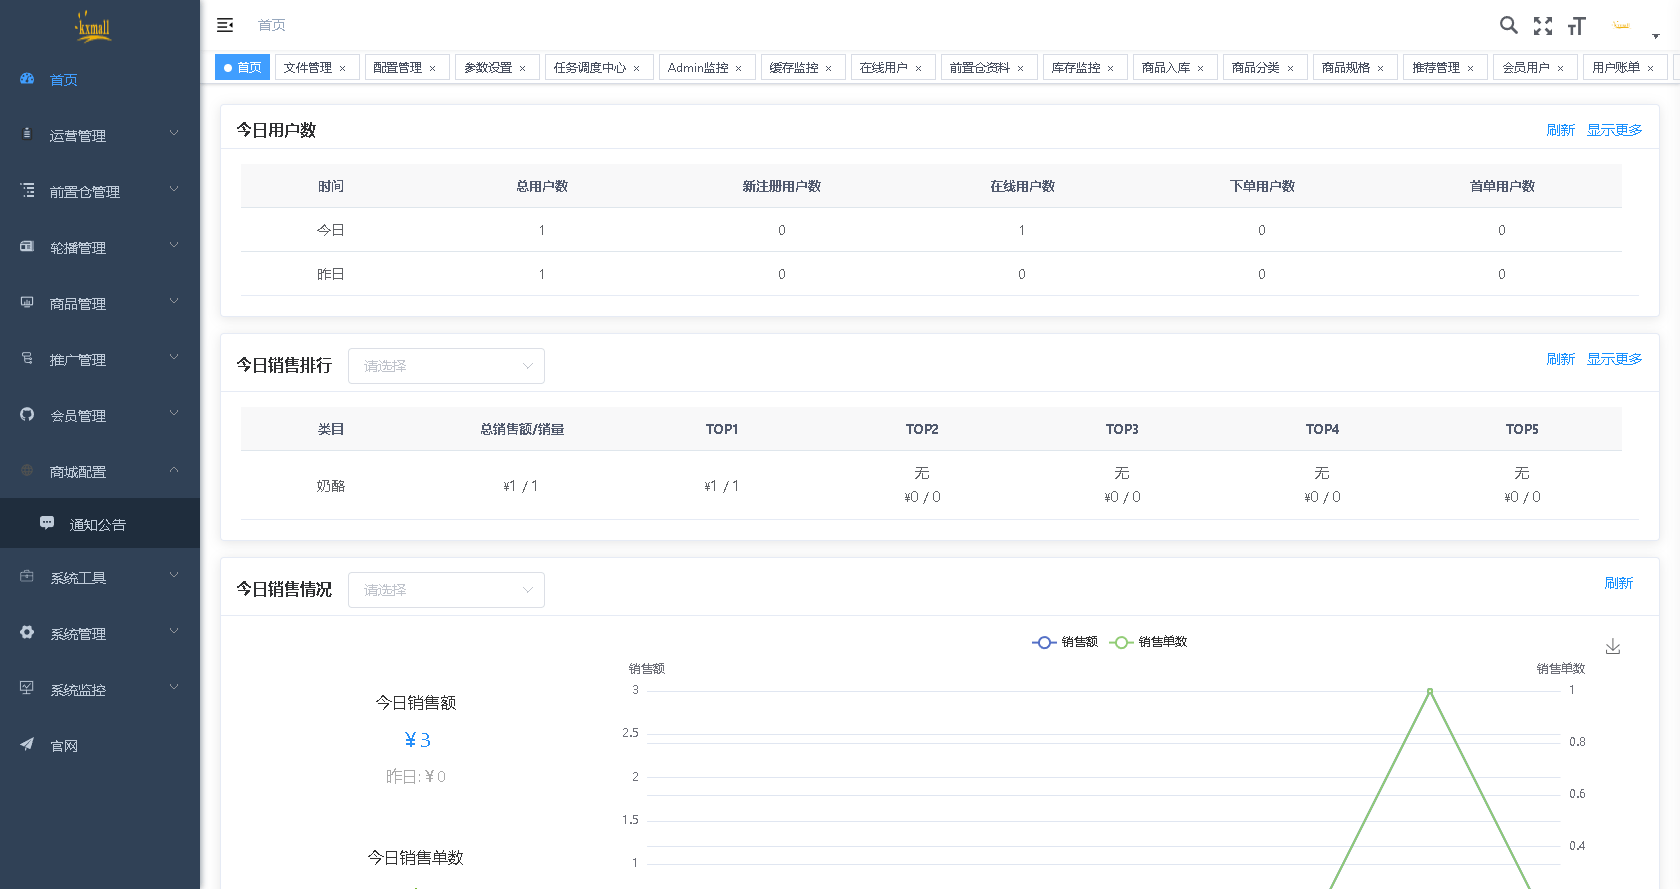Open the 官网 sidebar link

(x=100, y=745)
